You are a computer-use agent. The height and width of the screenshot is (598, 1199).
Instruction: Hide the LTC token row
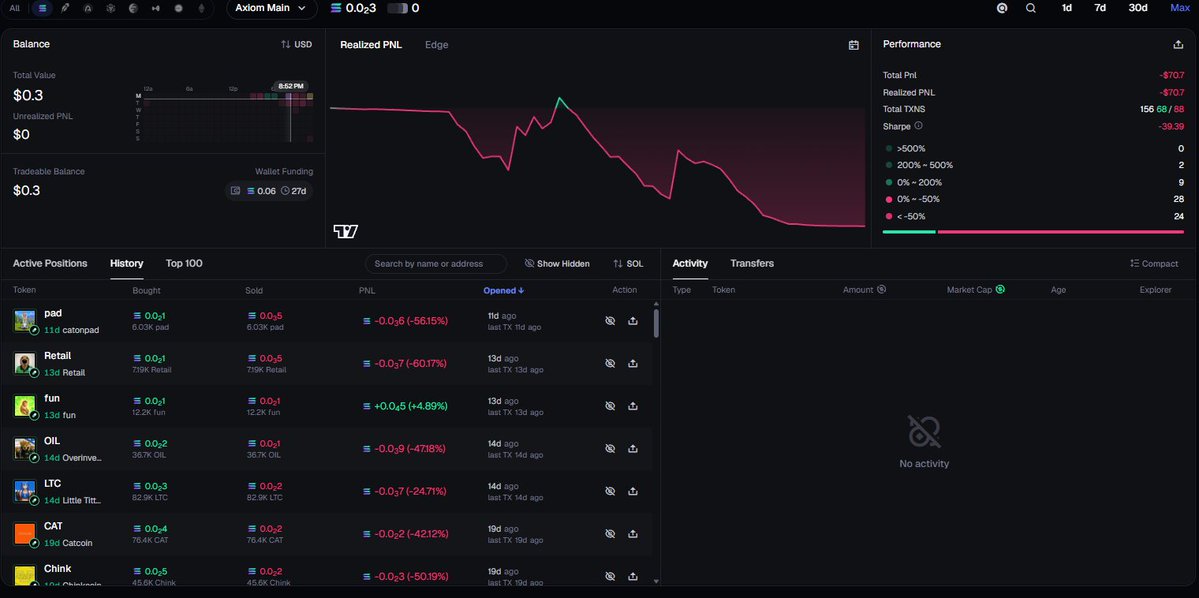point(610,491)
